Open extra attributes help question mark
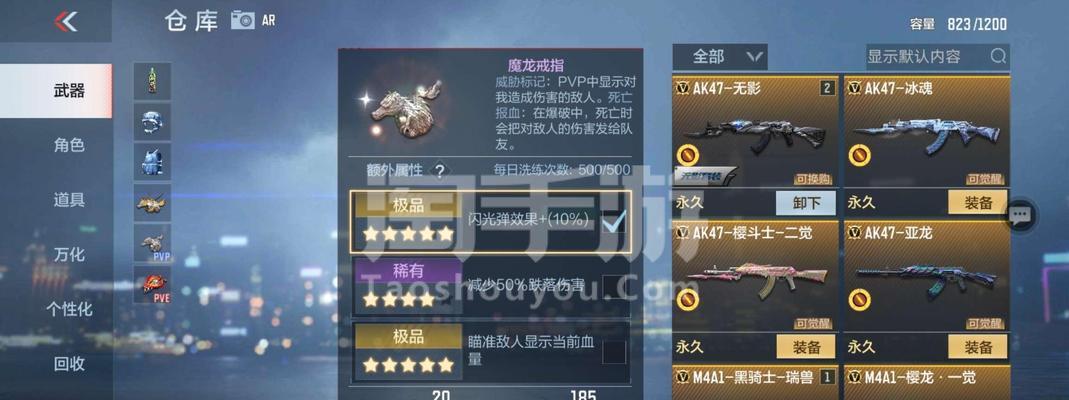Screen dimensions: 1069x400 [440, 170]
